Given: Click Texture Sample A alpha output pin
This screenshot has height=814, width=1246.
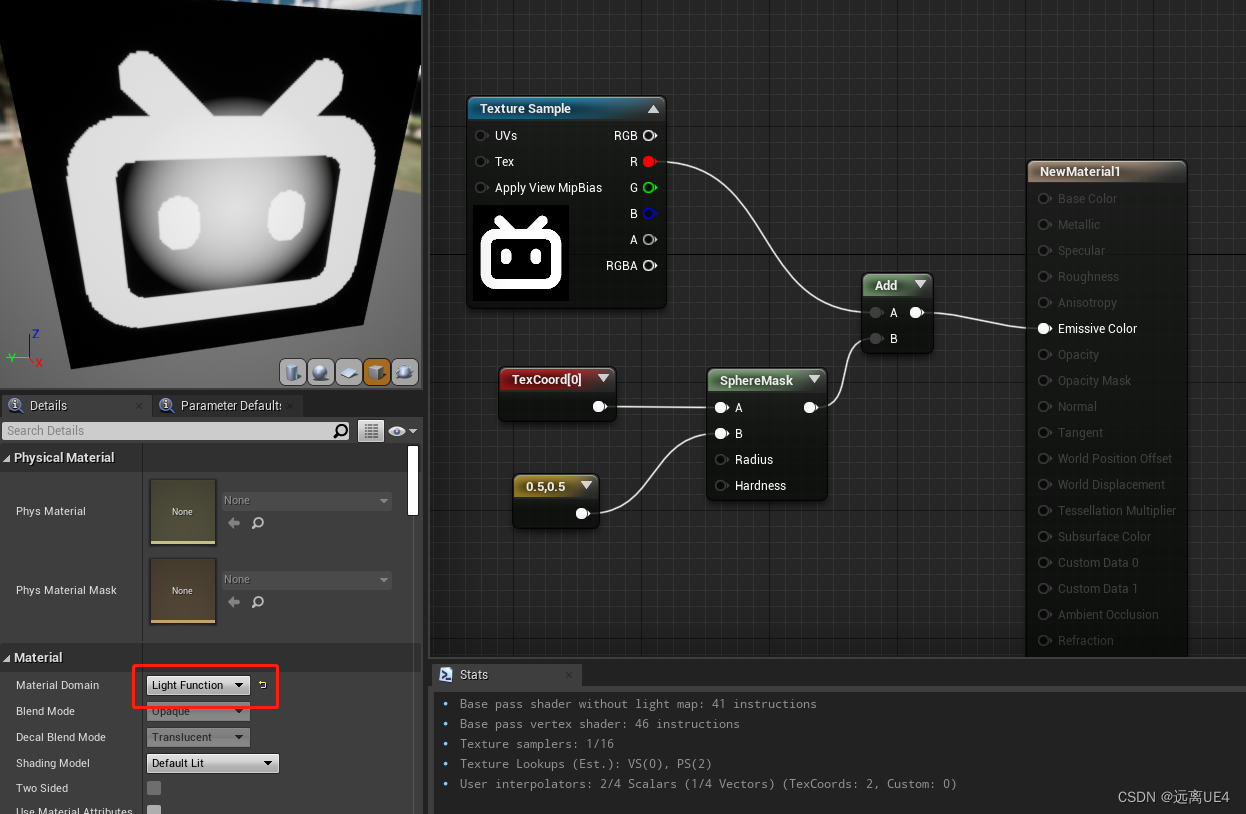Looking at the screenshot, I should pos(649,239).
